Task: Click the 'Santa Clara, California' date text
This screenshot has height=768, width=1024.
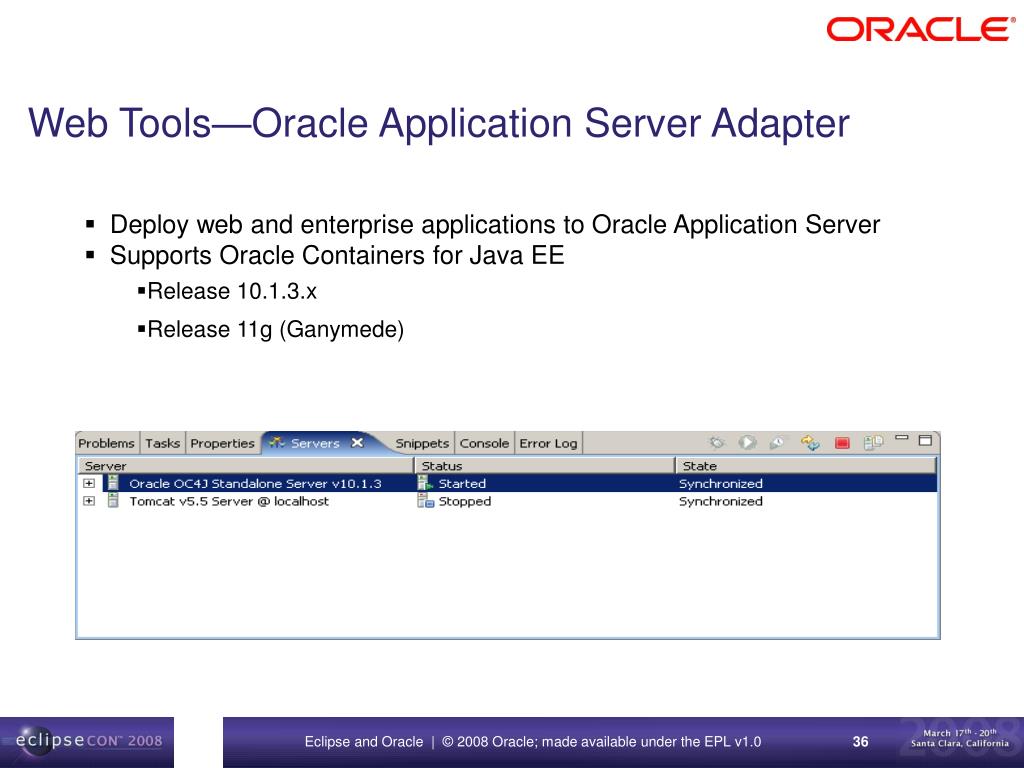Action: click(x=959, y=743)
